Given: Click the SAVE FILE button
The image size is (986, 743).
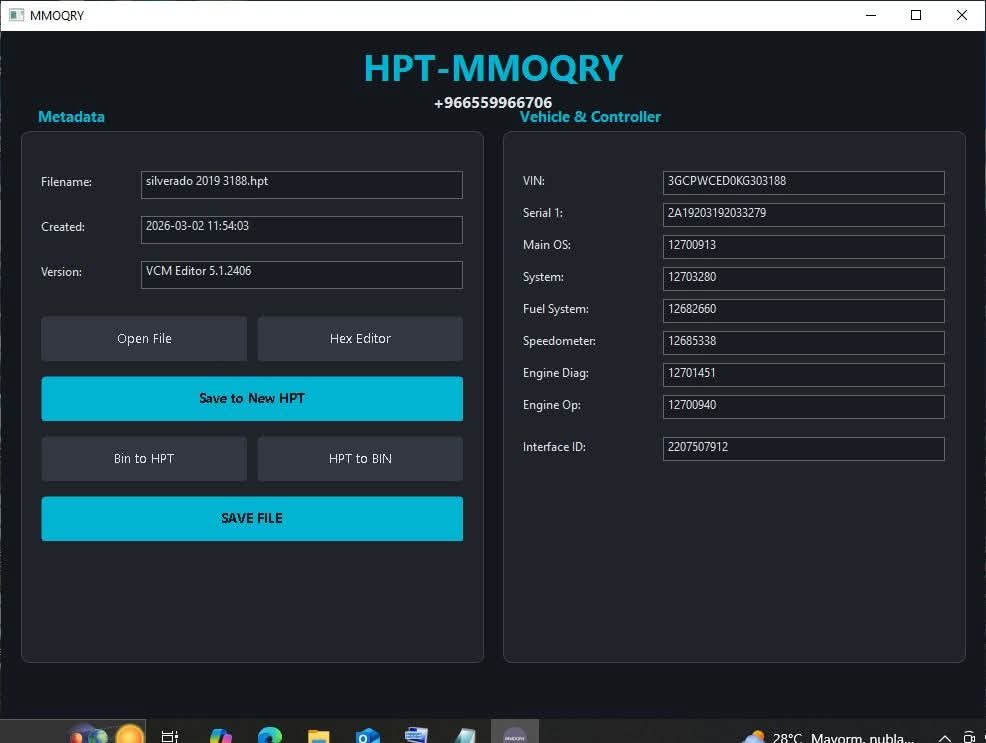Looking at the screenshot, I should tap(252, 519).
